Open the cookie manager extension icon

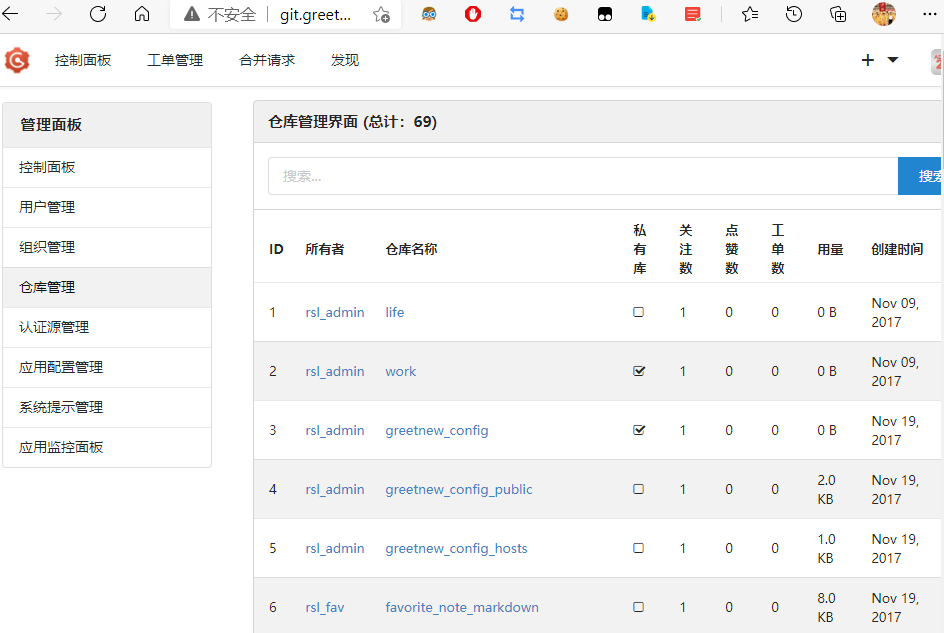(x=560, y=15)
